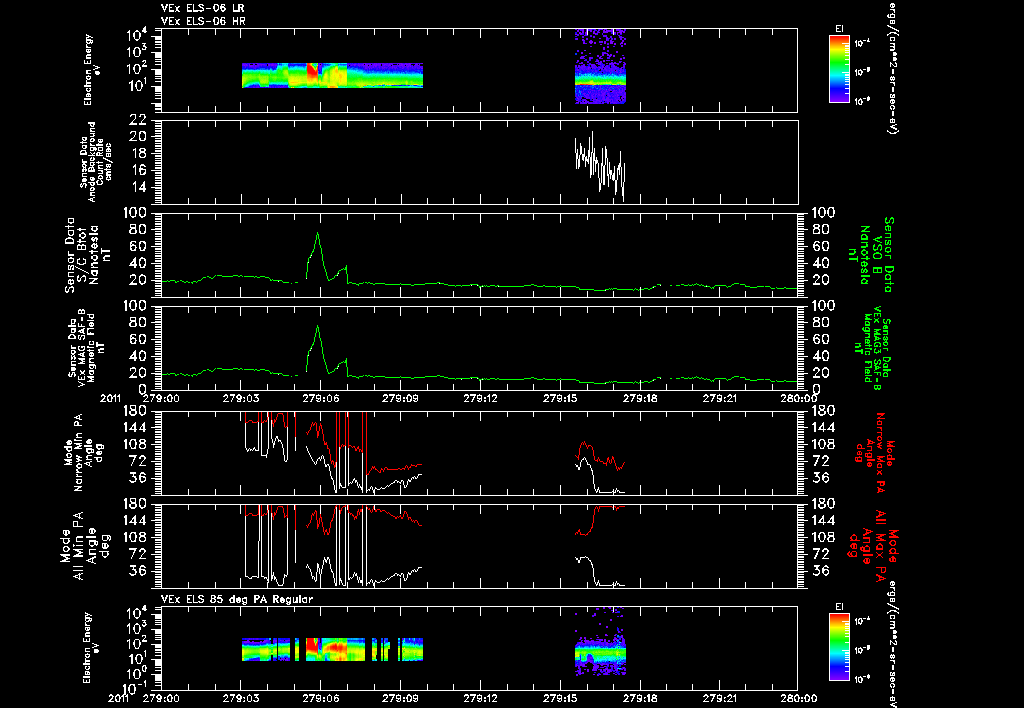Click the Btot magnetic field peak in the S/C Btot panel

coord(318,234)
